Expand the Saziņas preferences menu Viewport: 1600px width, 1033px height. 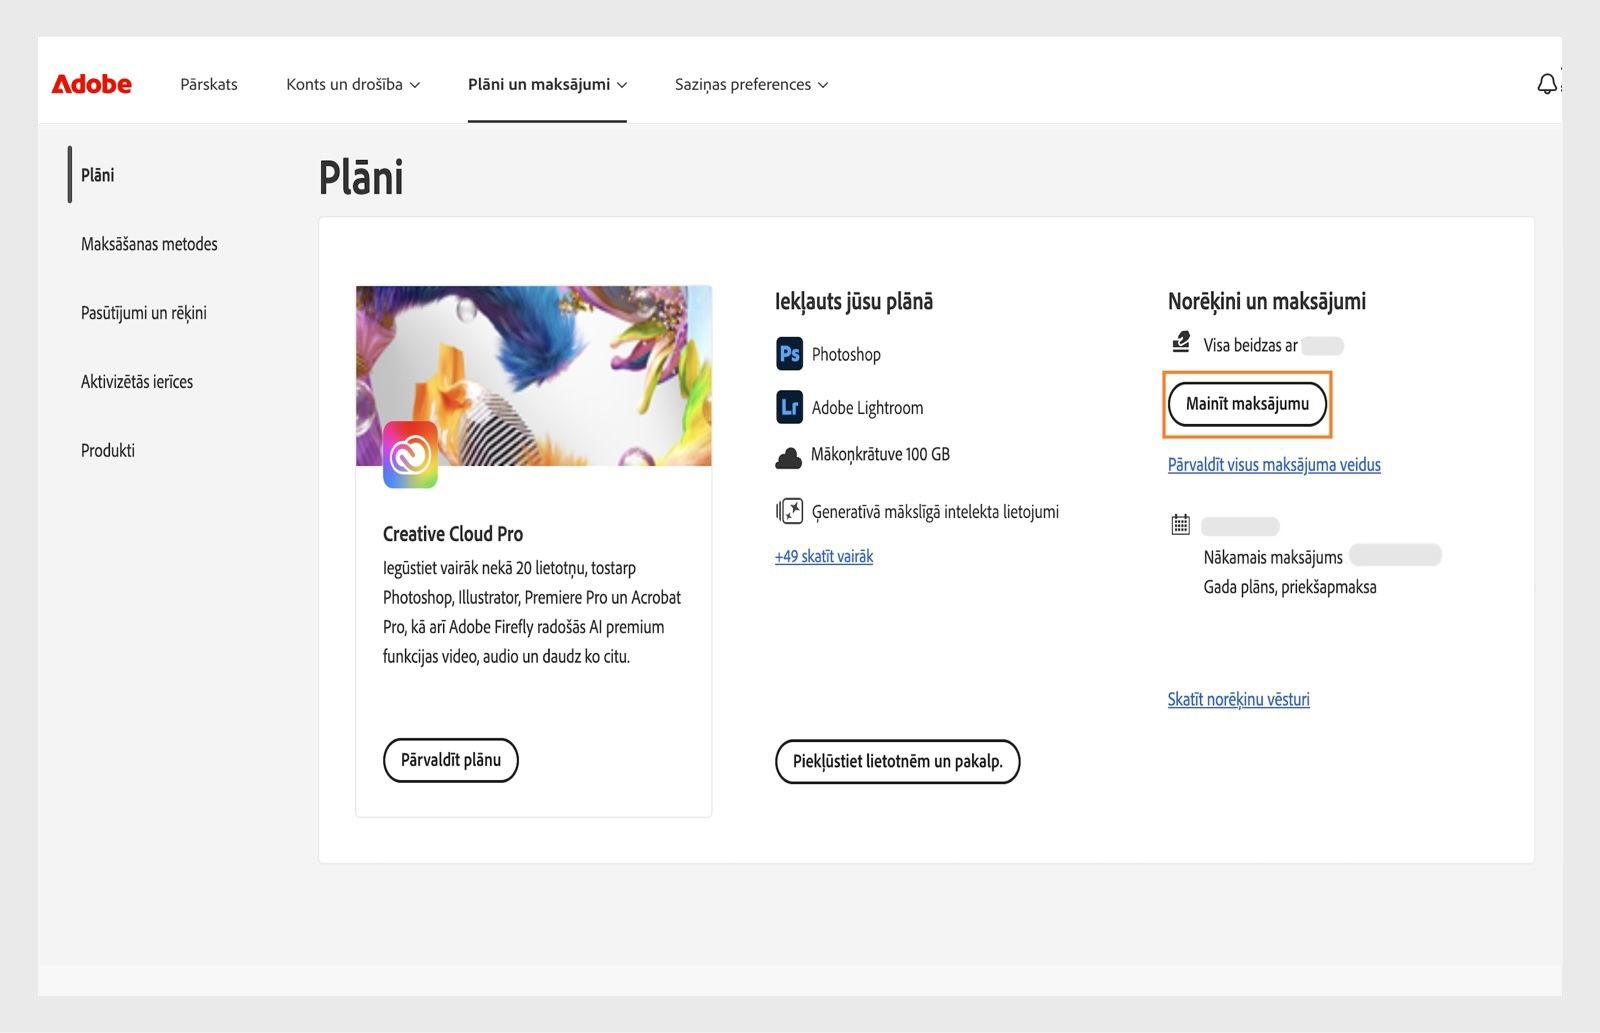coord(751,84)
